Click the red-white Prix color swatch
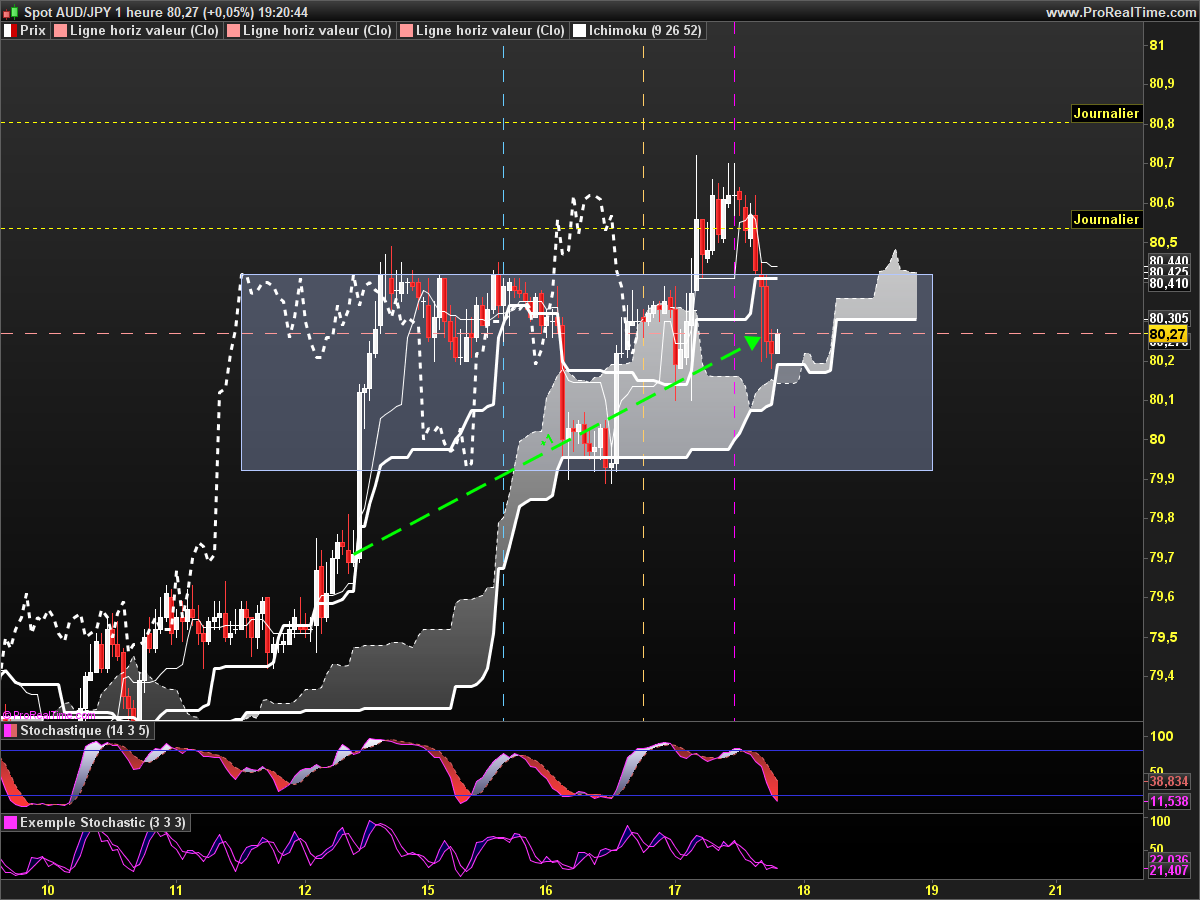The width and height of the screenshot is (1200, 900). click(10, 31)
